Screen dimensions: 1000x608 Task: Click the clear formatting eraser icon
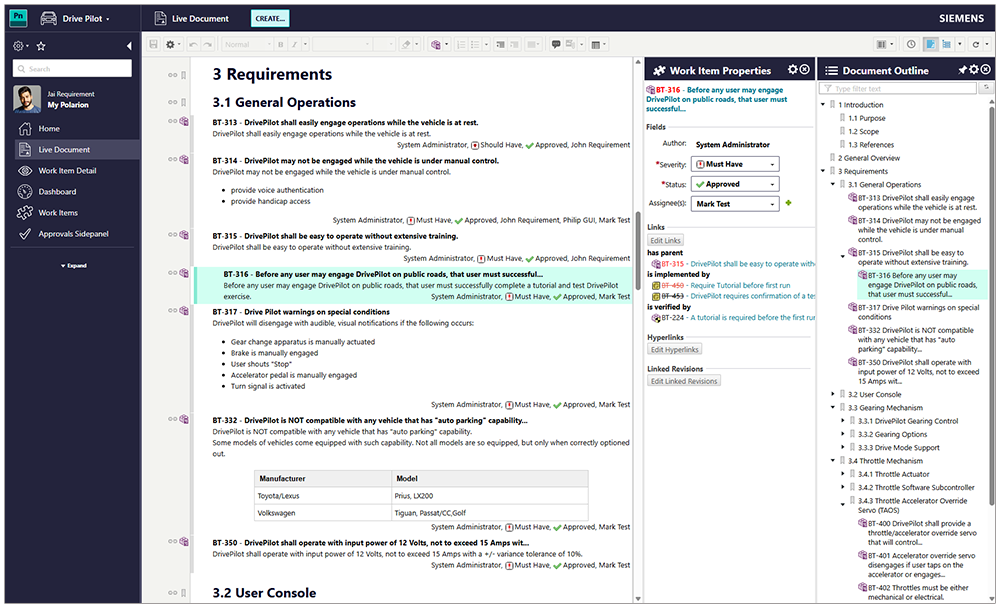point(406,44)
